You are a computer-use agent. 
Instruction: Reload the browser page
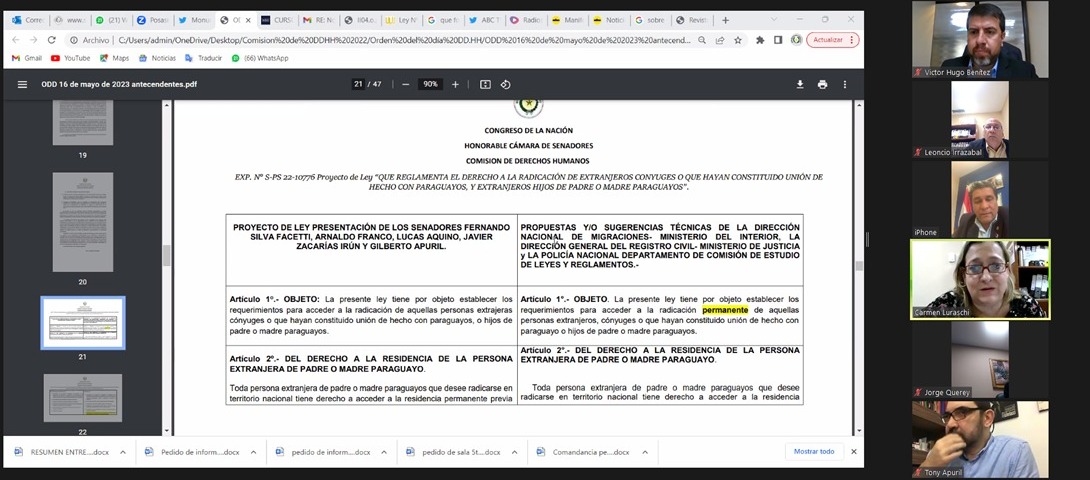tap(51, 40)
